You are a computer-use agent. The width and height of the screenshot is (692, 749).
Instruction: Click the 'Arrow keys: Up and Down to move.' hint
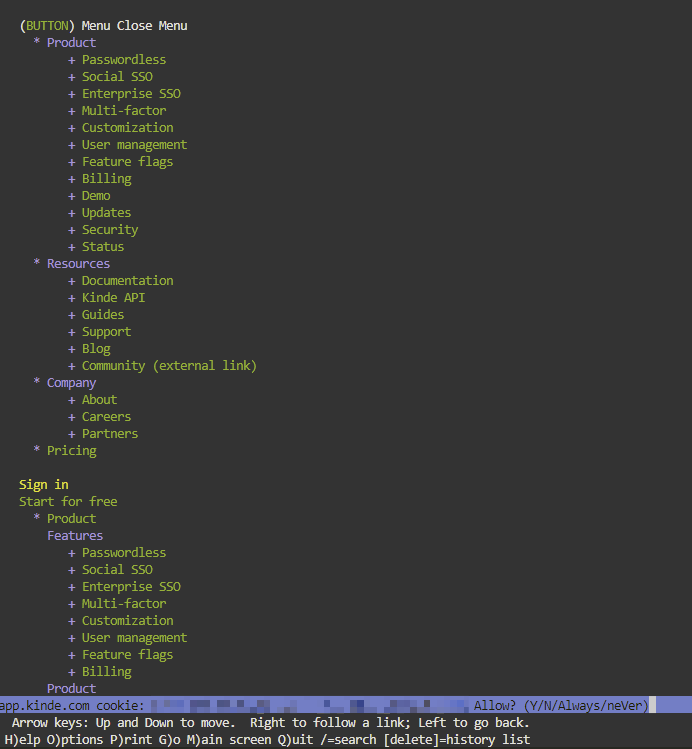(124, 723)
